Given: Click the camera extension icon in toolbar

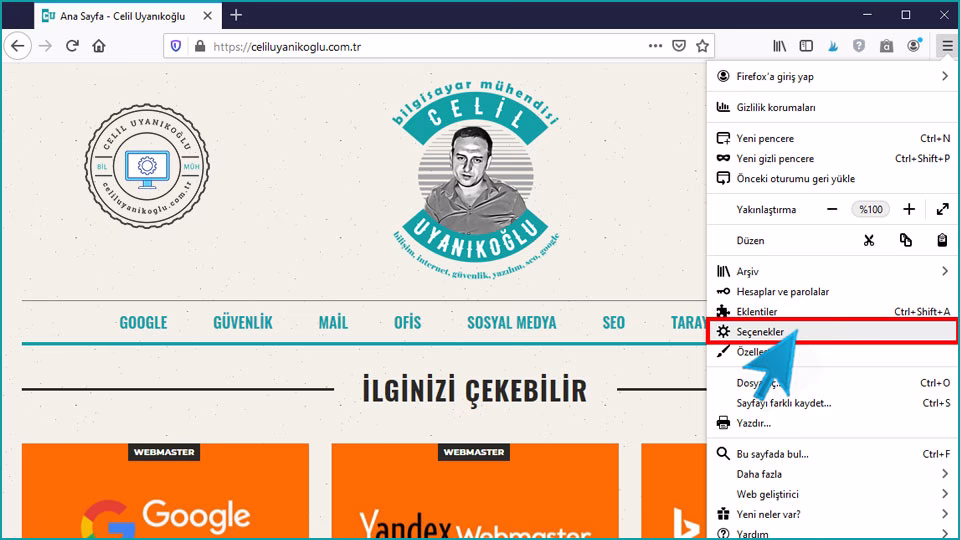Looking at the screenshot, I should click(x=886, y=46).
